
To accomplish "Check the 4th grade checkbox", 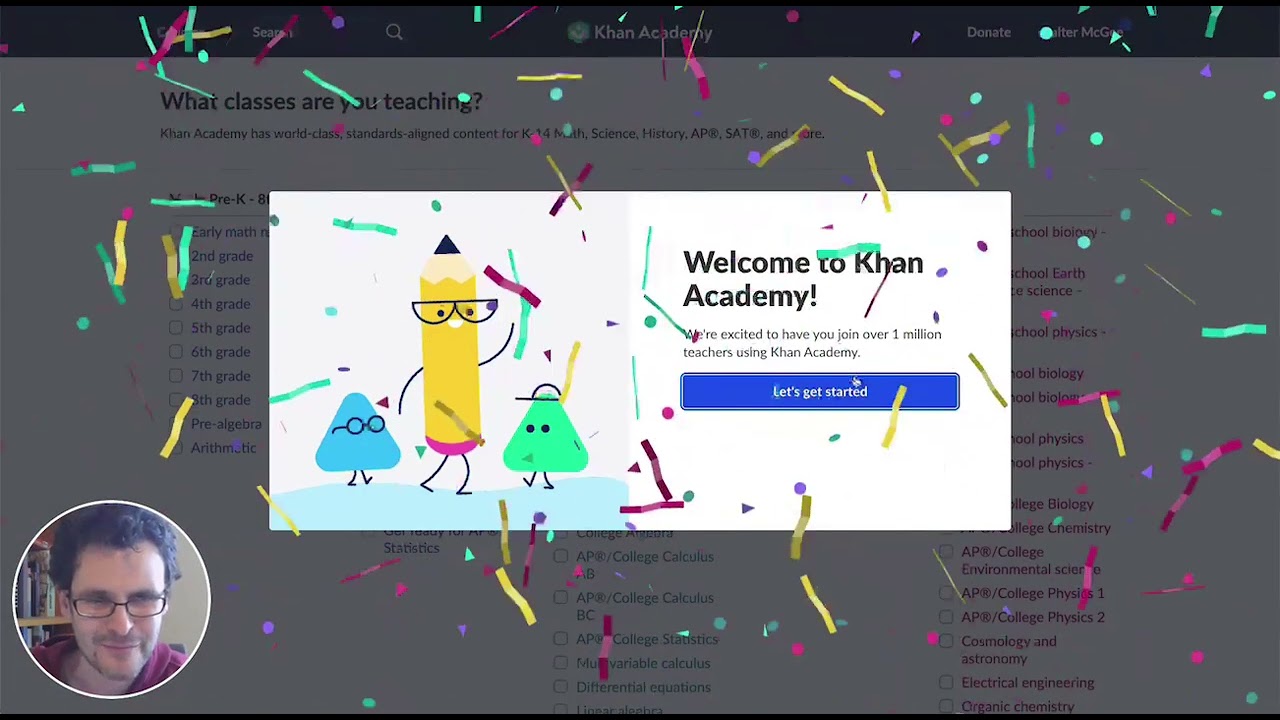I will pos(176,304).
